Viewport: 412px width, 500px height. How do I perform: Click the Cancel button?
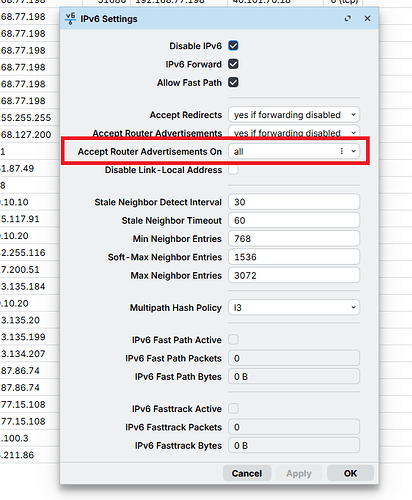pos(247,473)
